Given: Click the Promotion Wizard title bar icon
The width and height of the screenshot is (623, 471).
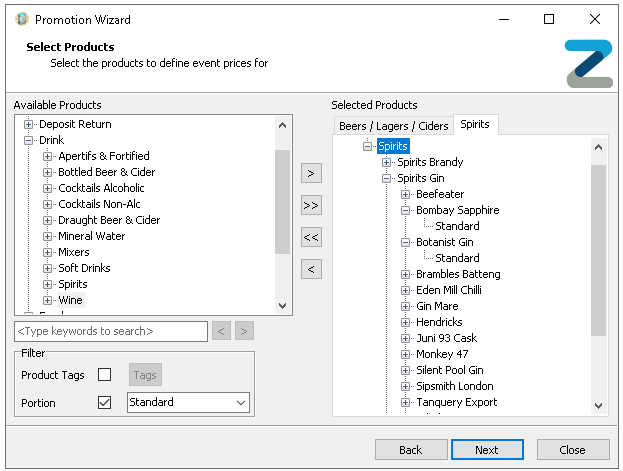Looking at the screenshot, I should coord(22,19).
